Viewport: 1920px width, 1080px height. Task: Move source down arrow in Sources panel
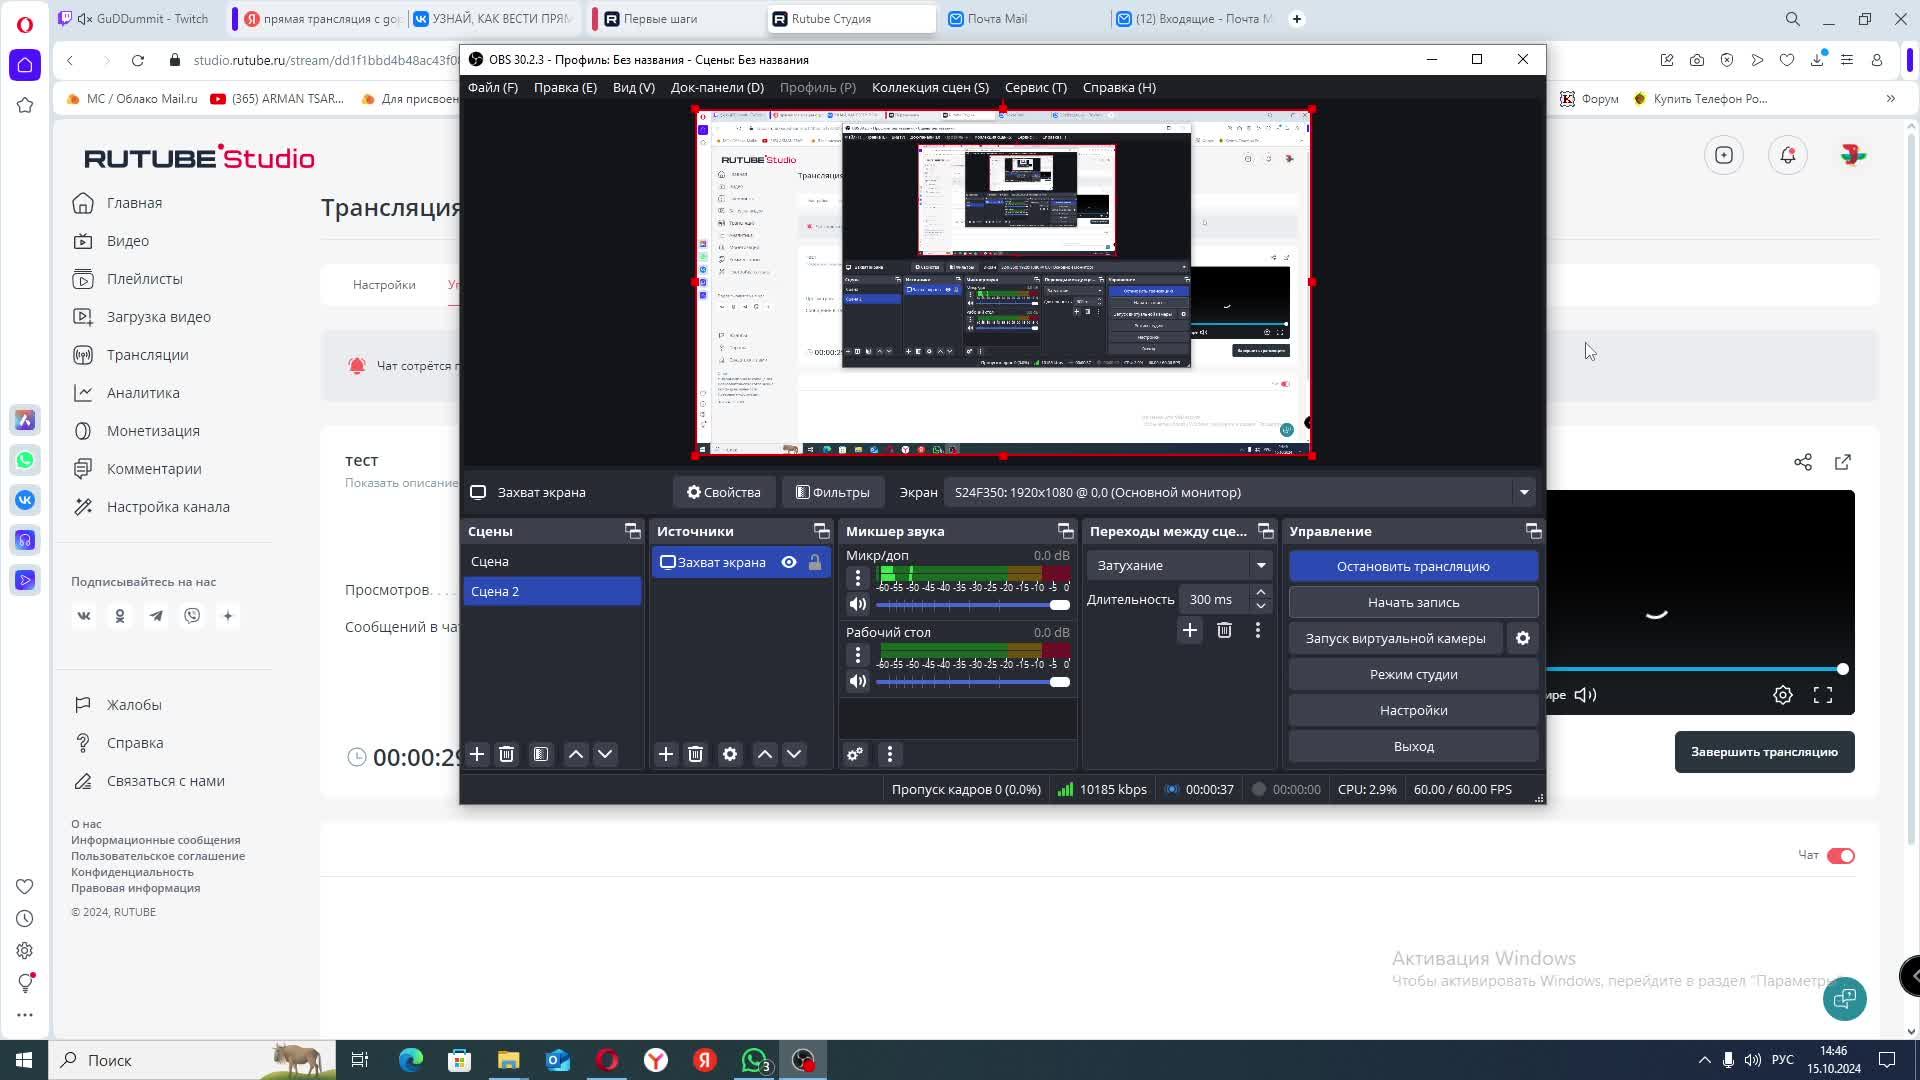pyautogui.click(x=794, y=754)
